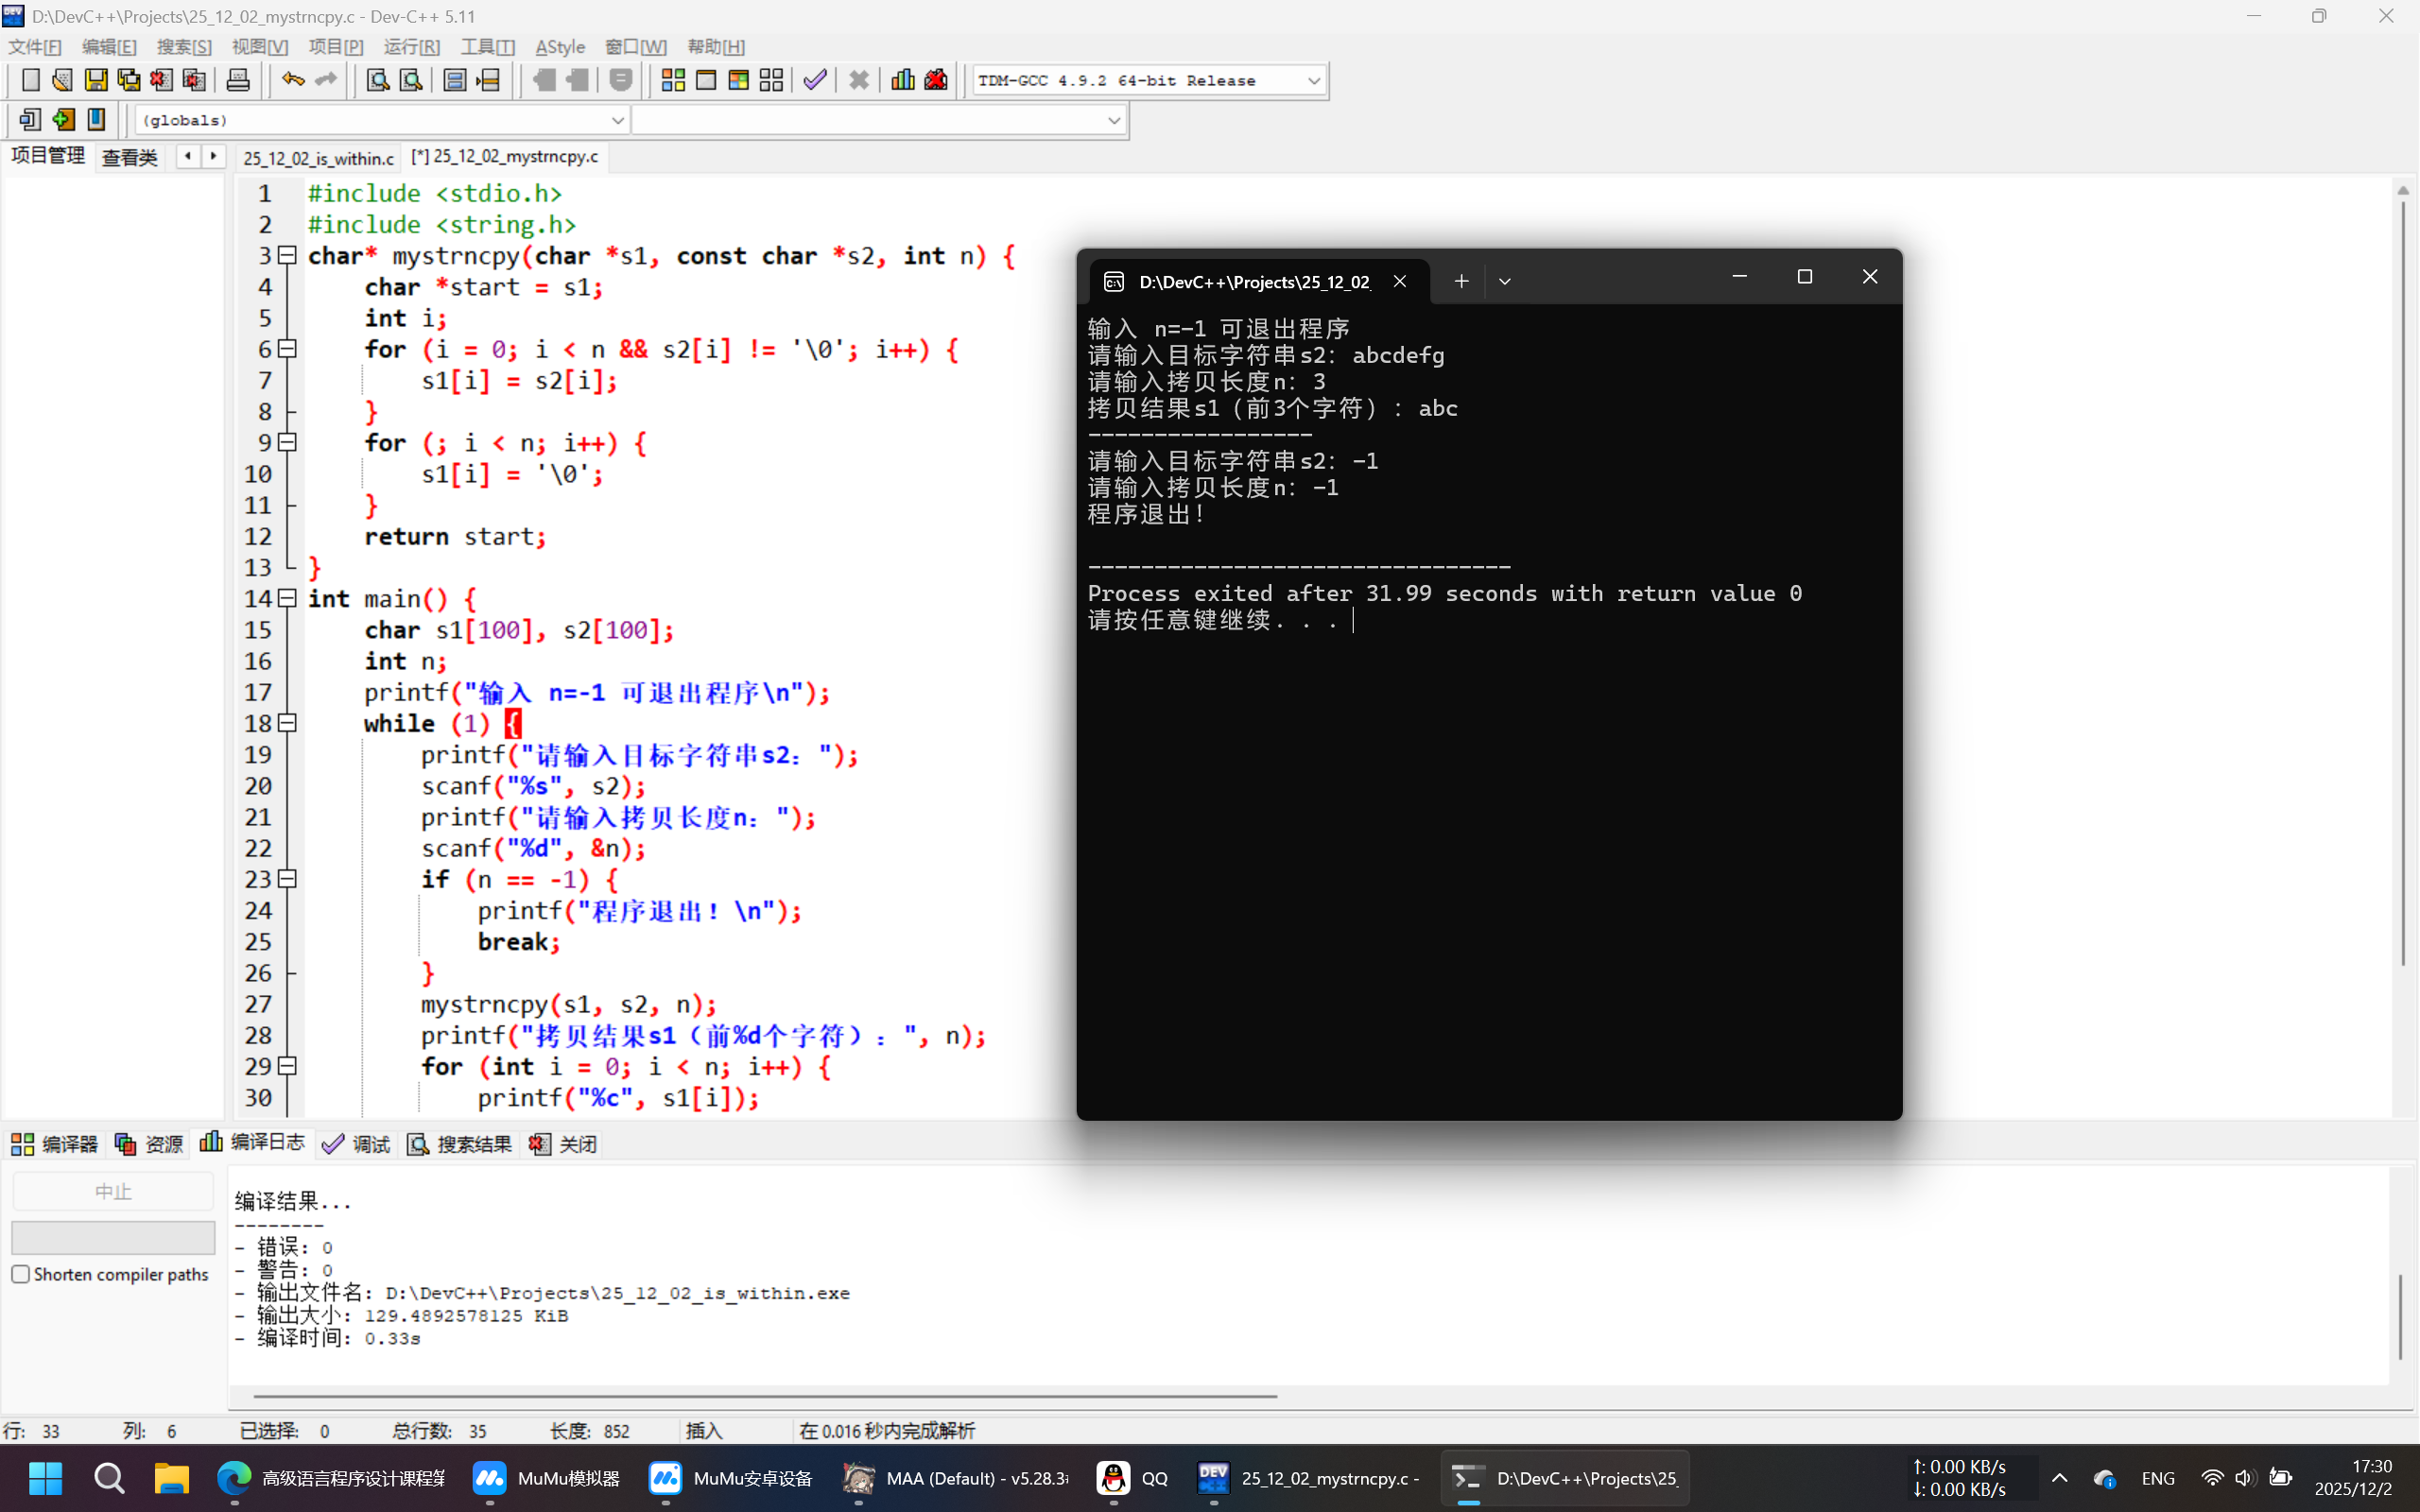Viewport: 2420px width, 1512px height.
Task: Collapse the main function fold at line 14
Action: [288, 598]
